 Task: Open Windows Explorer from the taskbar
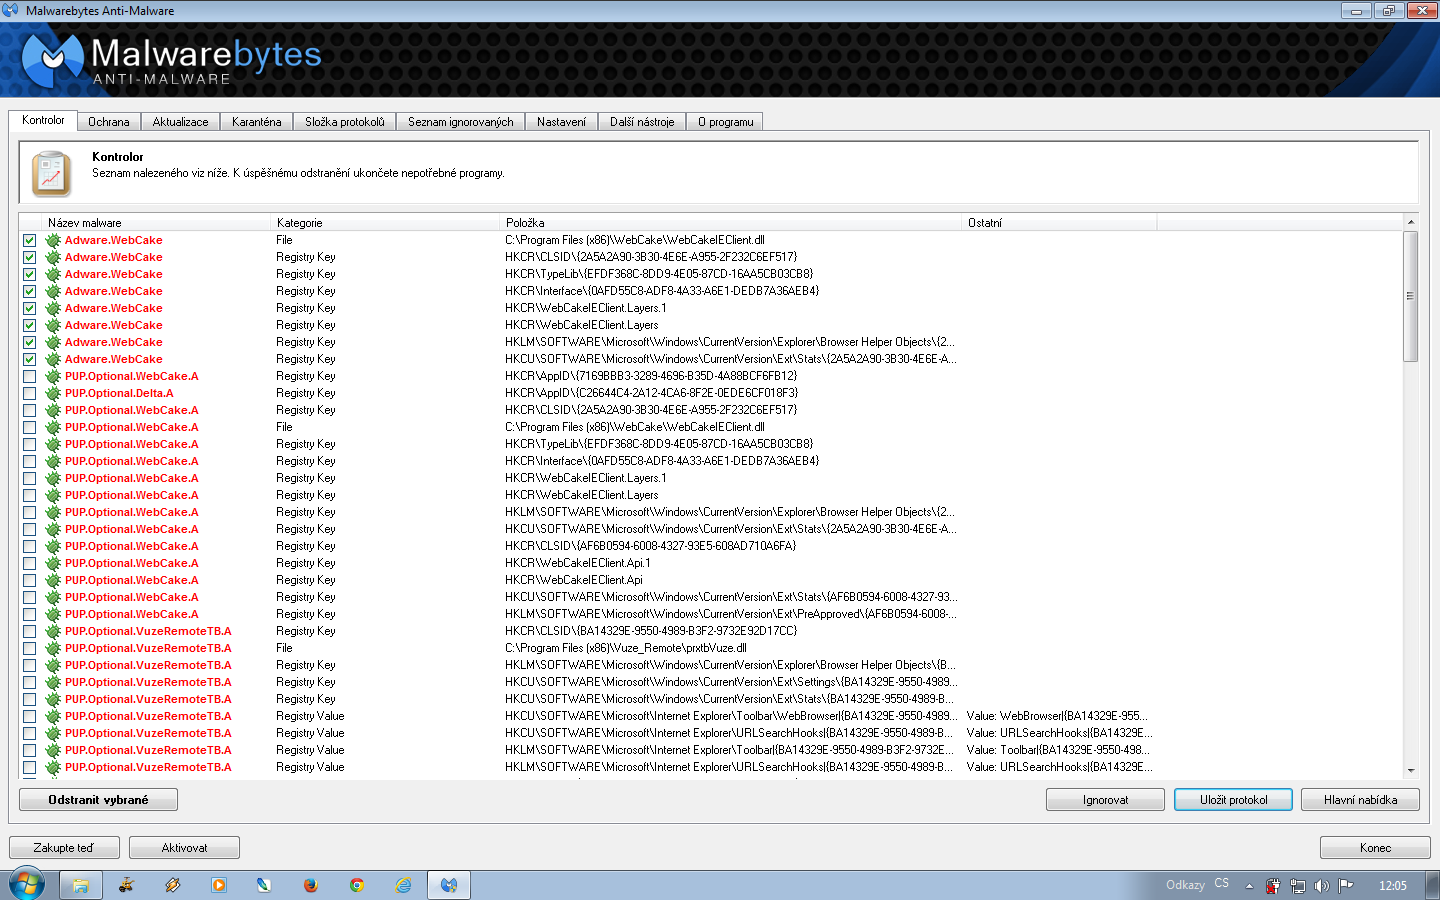click(81, 885)
